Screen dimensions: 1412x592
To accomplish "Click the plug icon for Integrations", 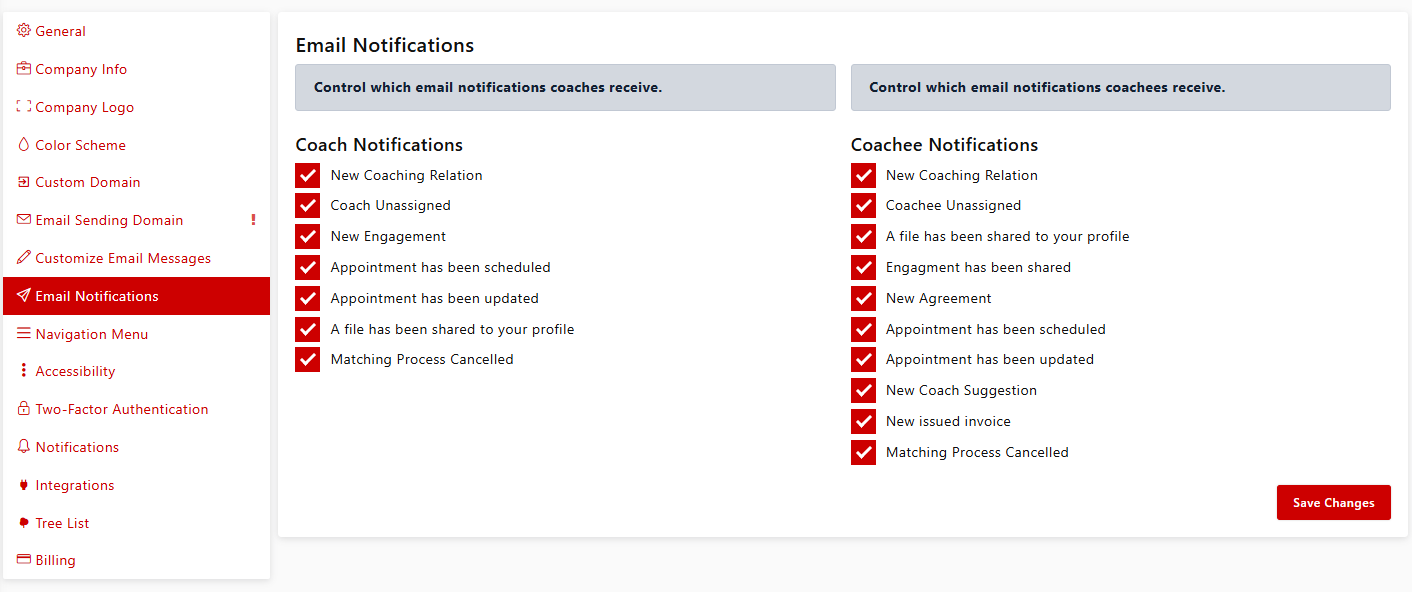I will point(24,485).
